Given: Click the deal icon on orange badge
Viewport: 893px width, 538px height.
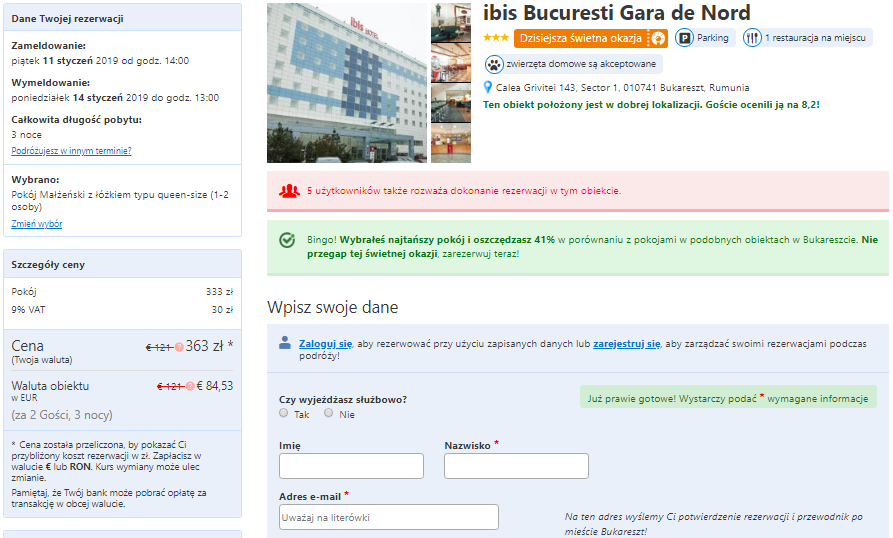Looking at the screenshot, I should [658, 38].
